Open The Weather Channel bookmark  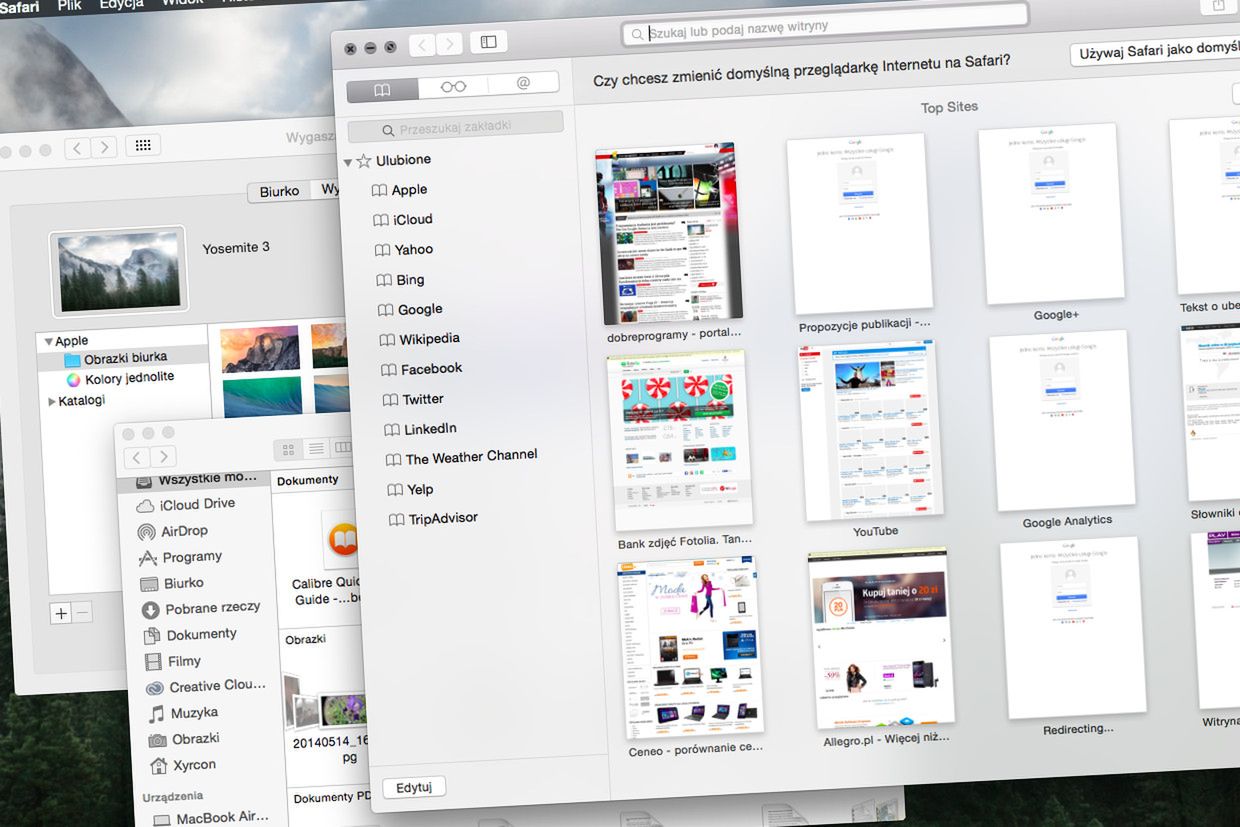[x=462, y=457]
